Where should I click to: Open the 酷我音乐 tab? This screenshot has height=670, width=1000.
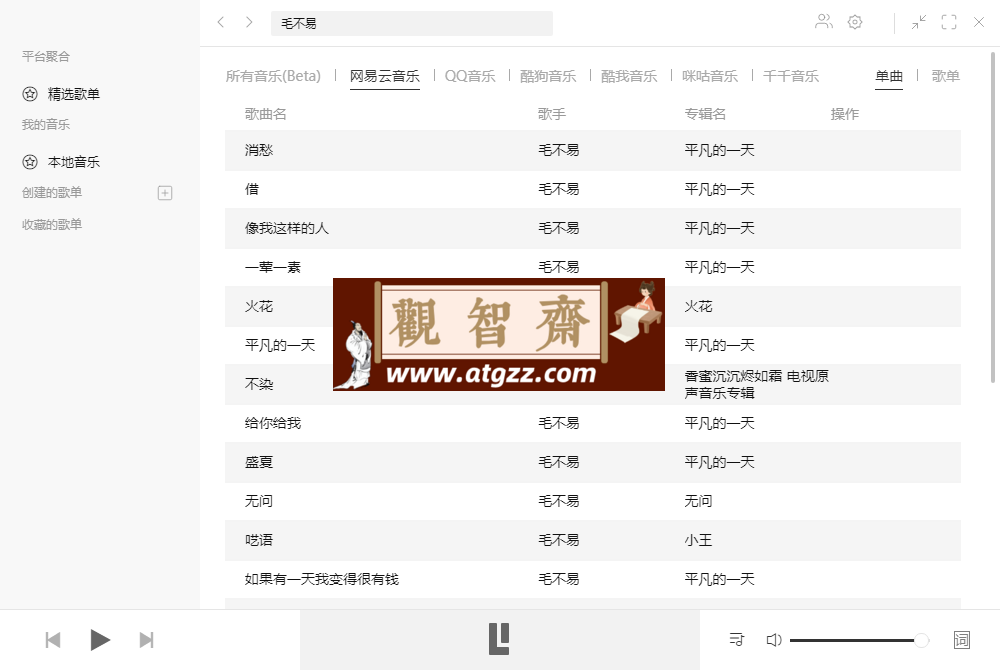tap(629, 76)
